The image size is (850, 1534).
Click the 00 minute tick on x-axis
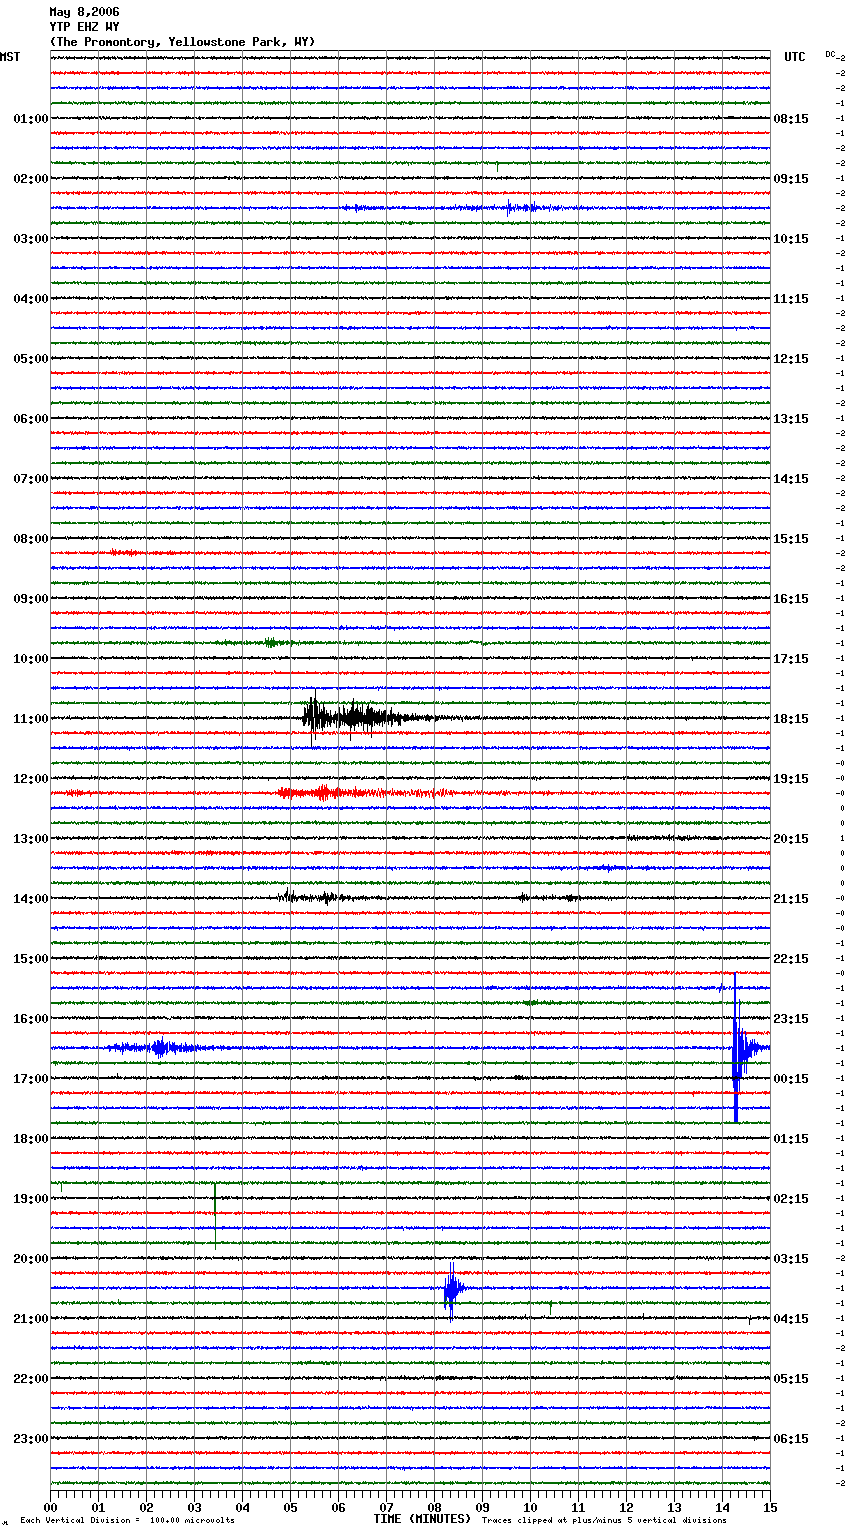51,1507
